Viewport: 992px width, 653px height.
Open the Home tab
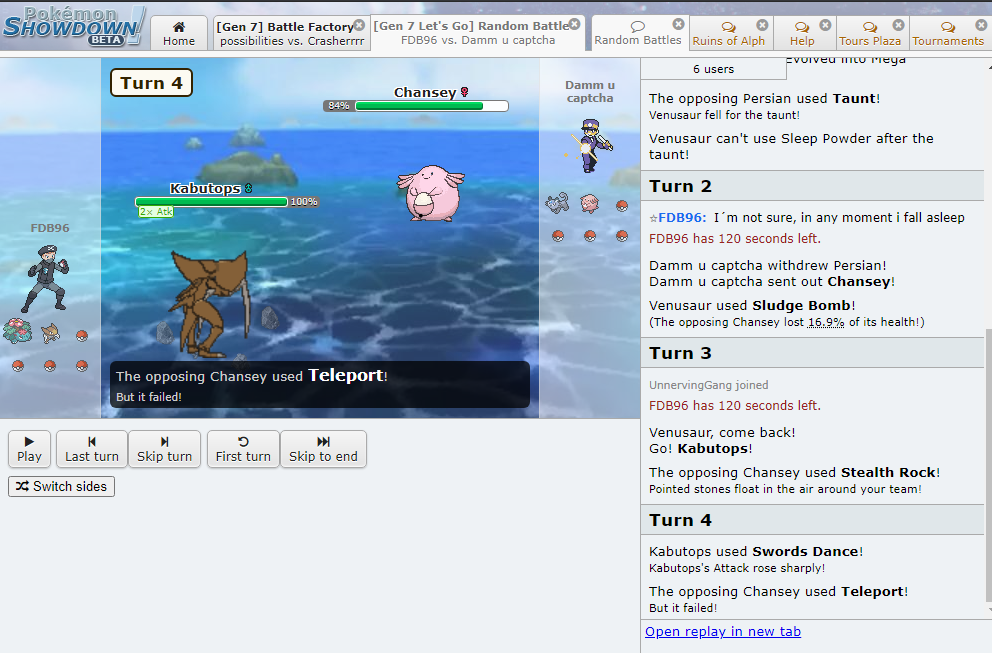[179, 34]
